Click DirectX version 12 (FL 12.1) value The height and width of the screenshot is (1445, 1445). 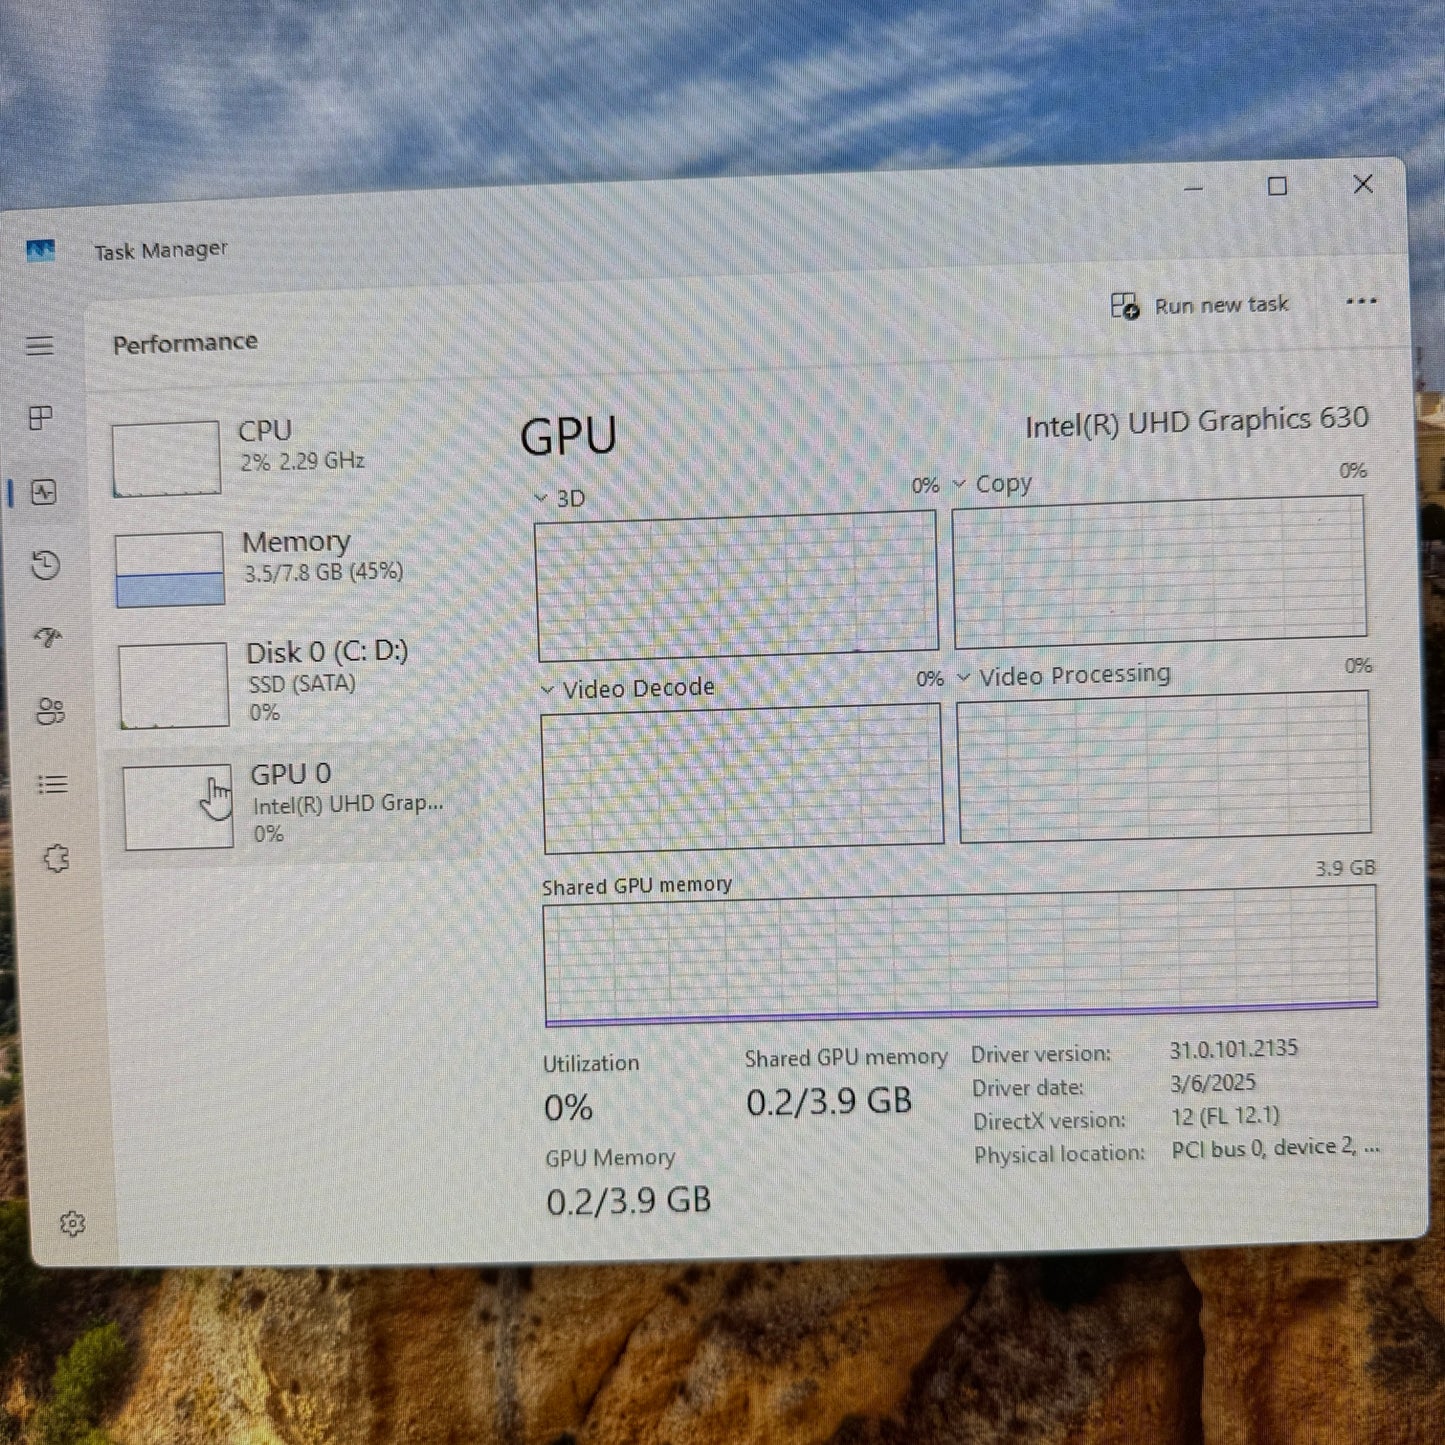(x=1226, y=1116)
